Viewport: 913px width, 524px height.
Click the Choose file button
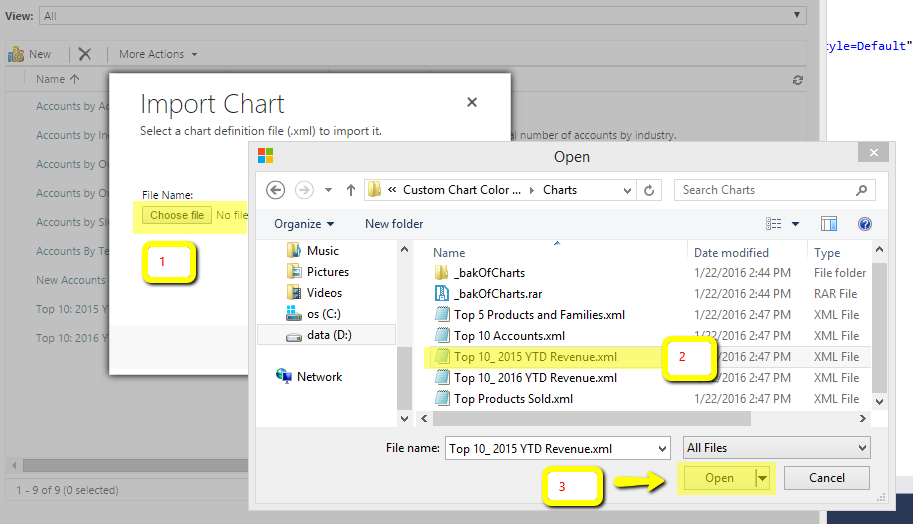[177, 215]
